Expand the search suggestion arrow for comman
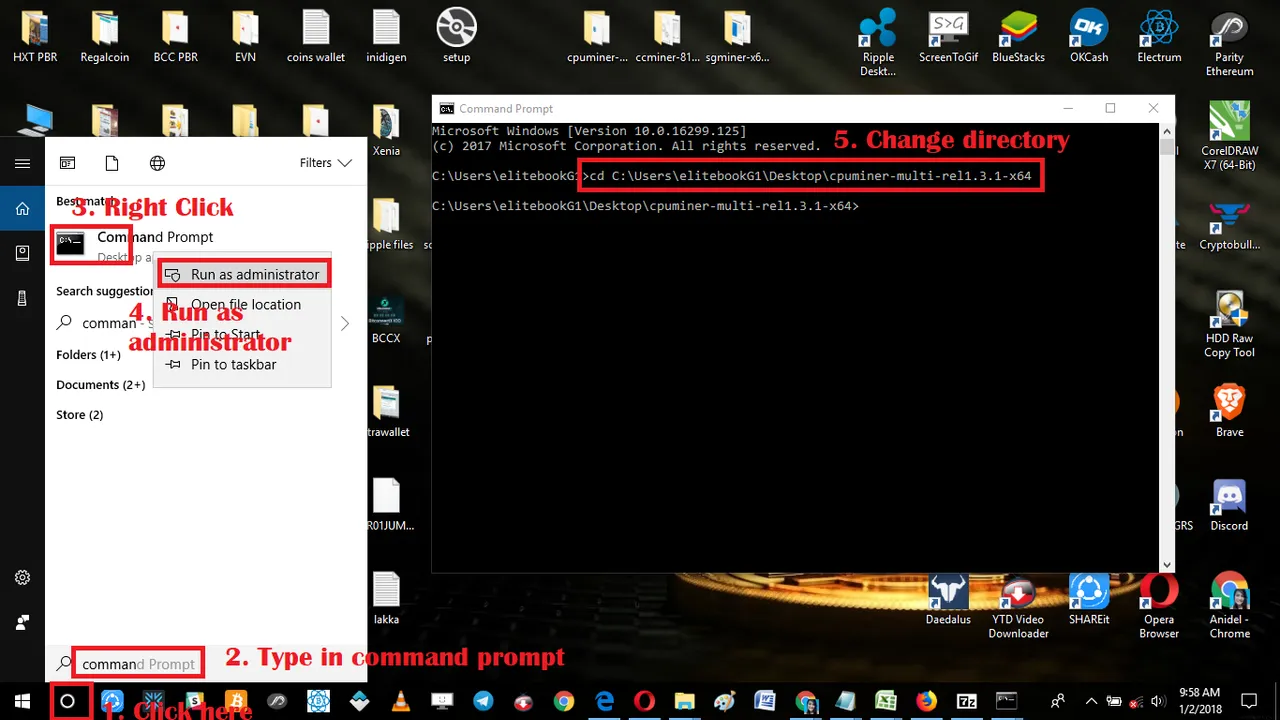The width and height of the screenshot is (1280, 720). click(345, 323)
